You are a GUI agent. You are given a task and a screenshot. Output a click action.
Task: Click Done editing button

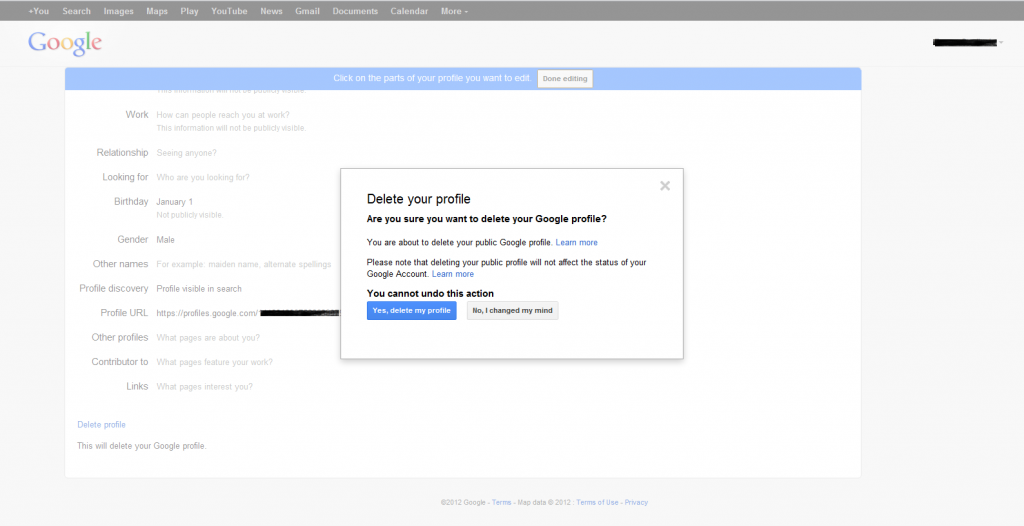[565, 78]
